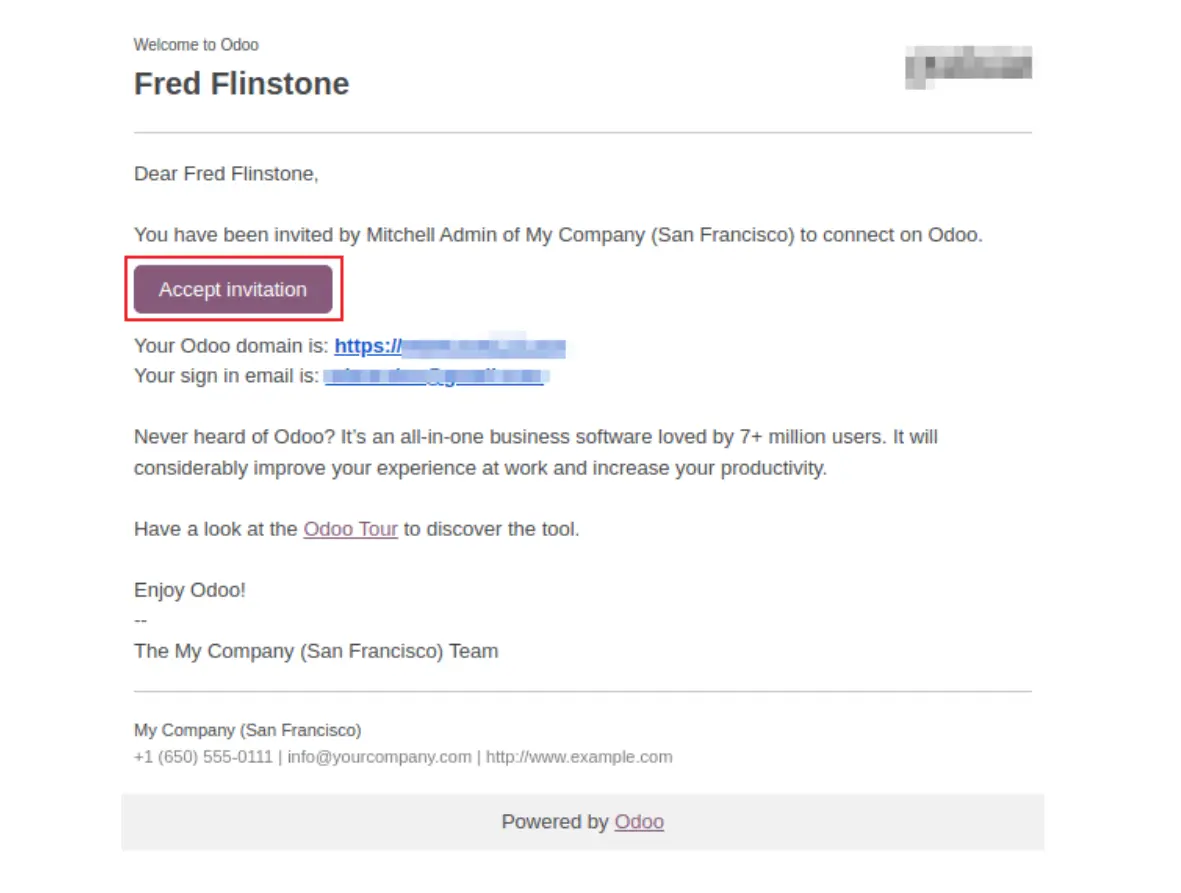Click info@yourcompany.com in the footer

379,757
